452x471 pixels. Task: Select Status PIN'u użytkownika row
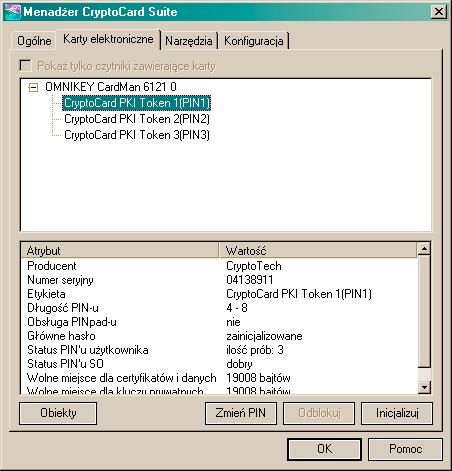(x=219, y=350)
